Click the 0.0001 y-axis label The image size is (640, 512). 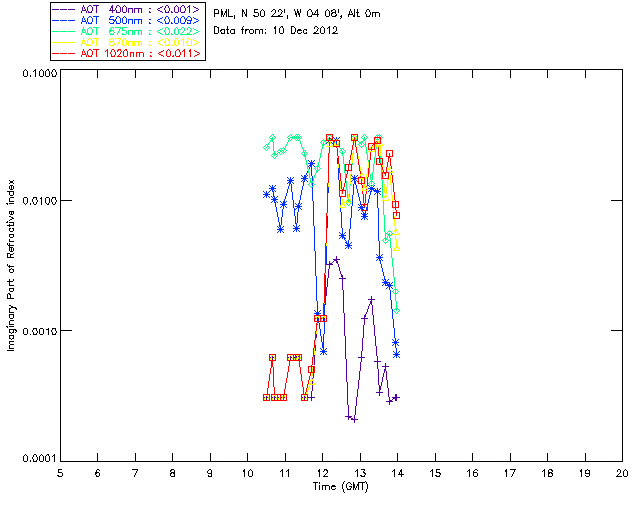40,459
